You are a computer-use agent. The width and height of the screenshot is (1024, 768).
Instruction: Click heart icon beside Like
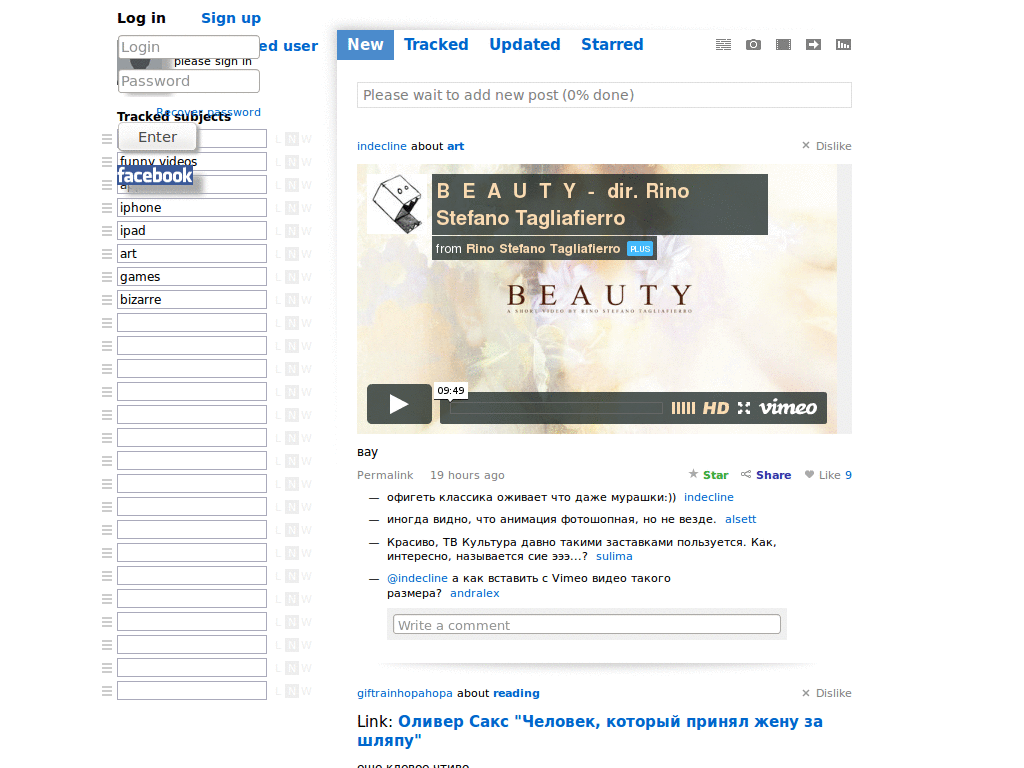click(x=809, y=475)
